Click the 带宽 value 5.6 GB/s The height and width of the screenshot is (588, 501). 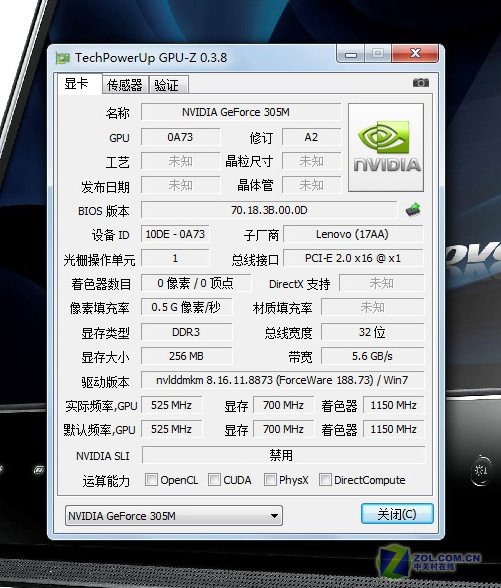pyautogui.click(x=372, y=356)
